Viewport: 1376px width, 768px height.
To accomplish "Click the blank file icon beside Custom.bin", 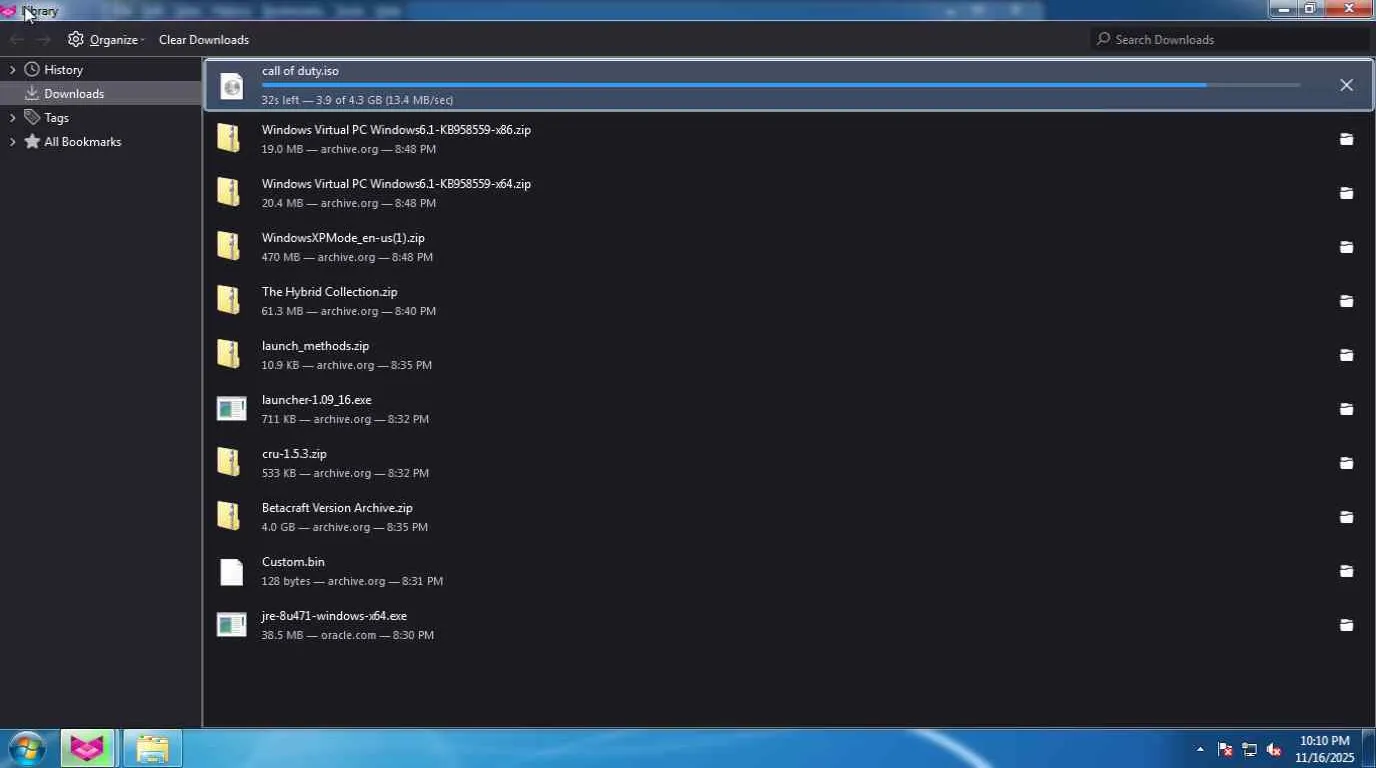I will coord(231,571).
